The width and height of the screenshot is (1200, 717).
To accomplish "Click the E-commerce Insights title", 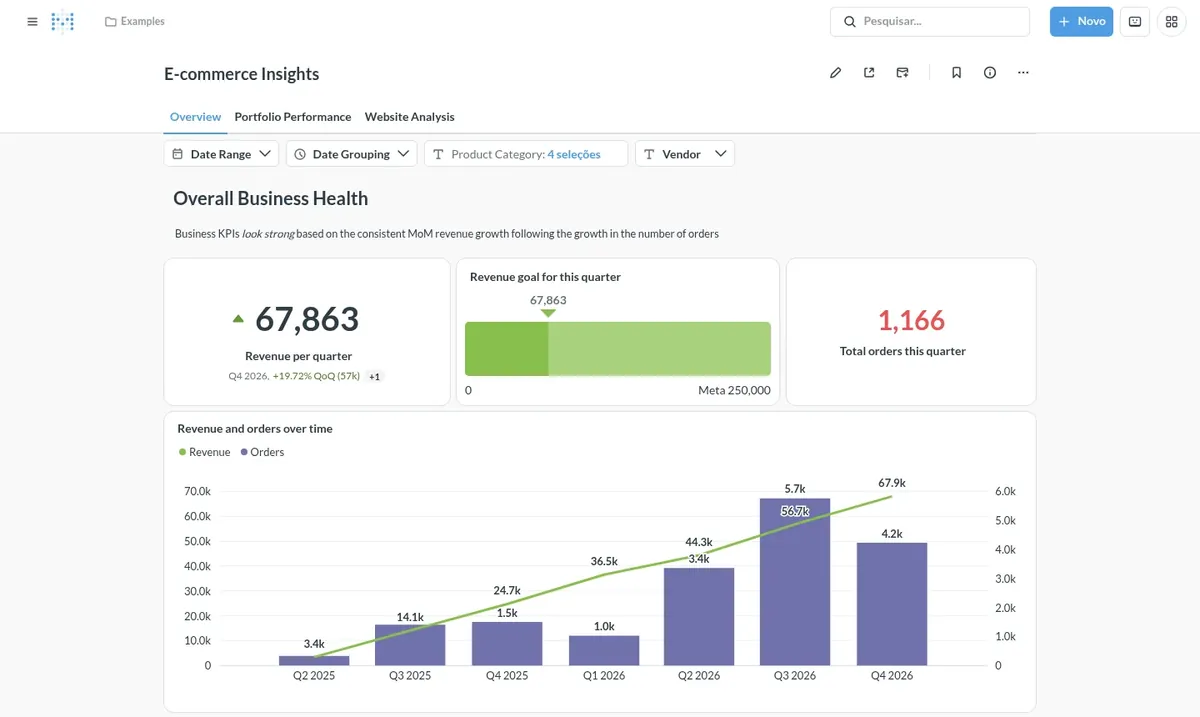I will tap(242, 74).
